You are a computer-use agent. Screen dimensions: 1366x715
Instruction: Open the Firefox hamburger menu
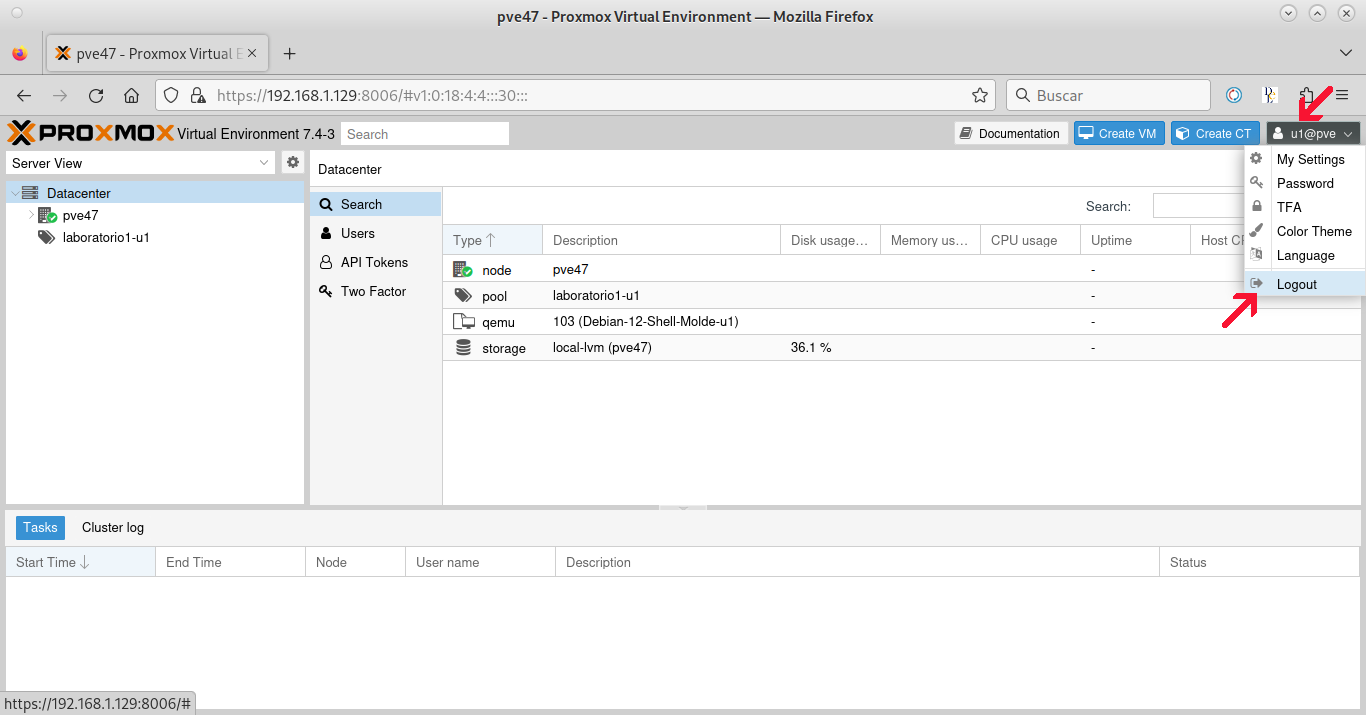1342,95
